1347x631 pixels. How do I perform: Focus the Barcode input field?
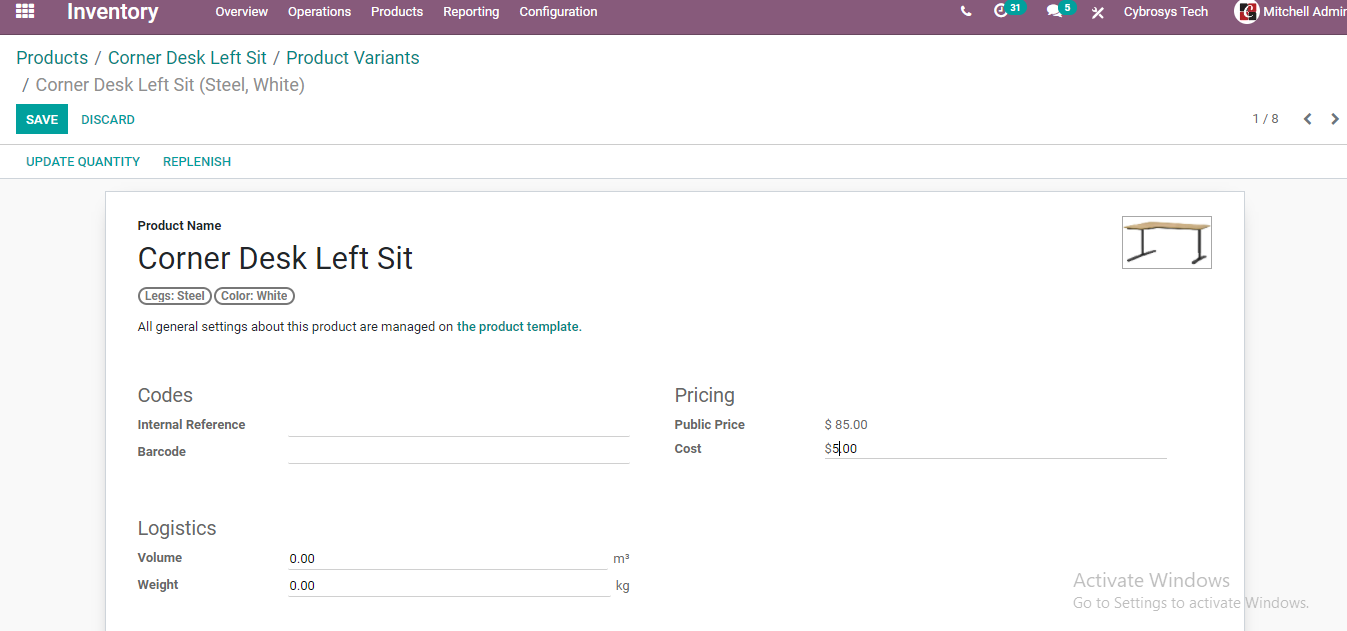[x=458, y=452]
